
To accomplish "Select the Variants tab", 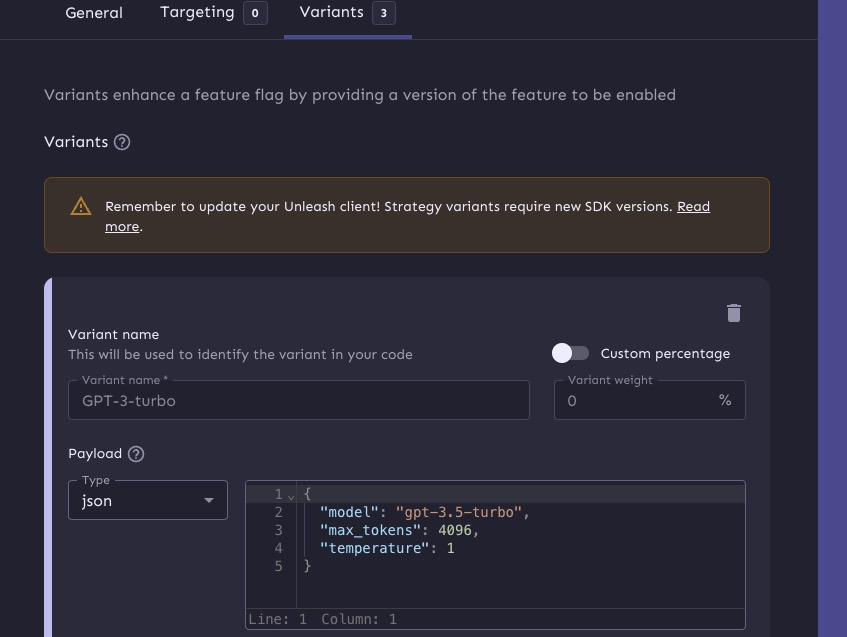I will (x=331, y=13).
